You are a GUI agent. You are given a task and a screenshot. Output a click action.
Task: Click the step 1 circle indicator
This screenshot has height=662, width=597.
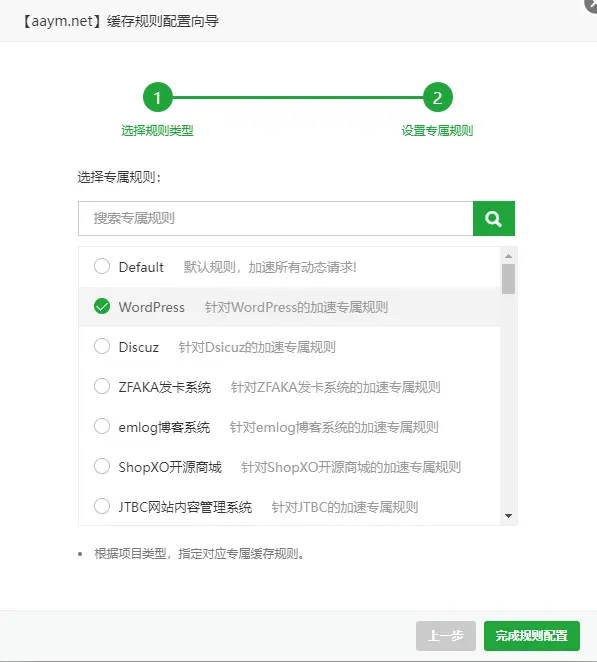tap(157, 97)
